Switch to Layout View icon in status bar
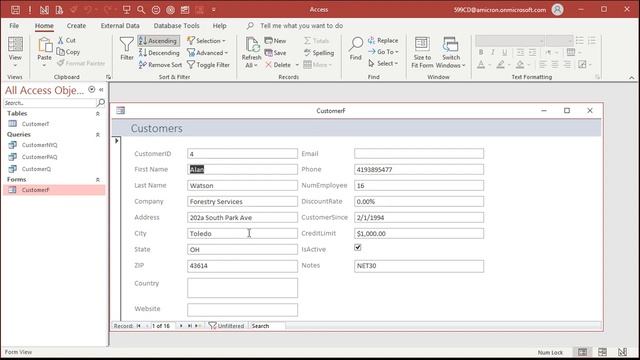 602,352
